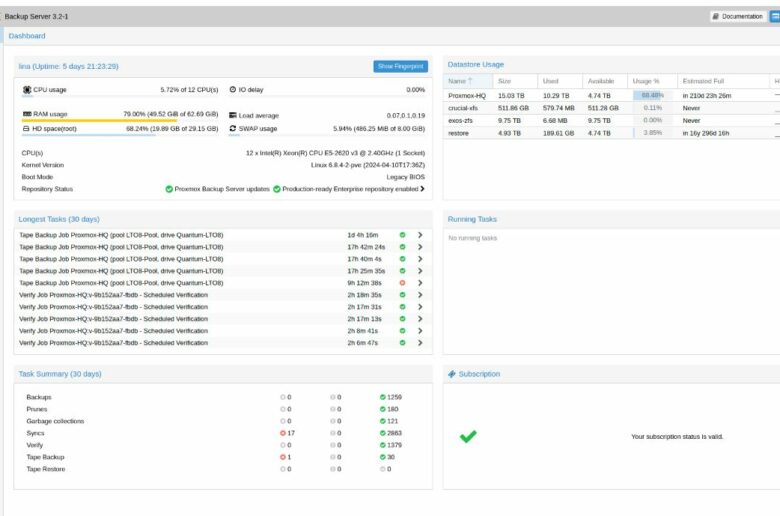Viewport: 780px width, 516px height.
Task: Click red error icon showing 1 for Tape Backup
Action: tap(283, 457)
